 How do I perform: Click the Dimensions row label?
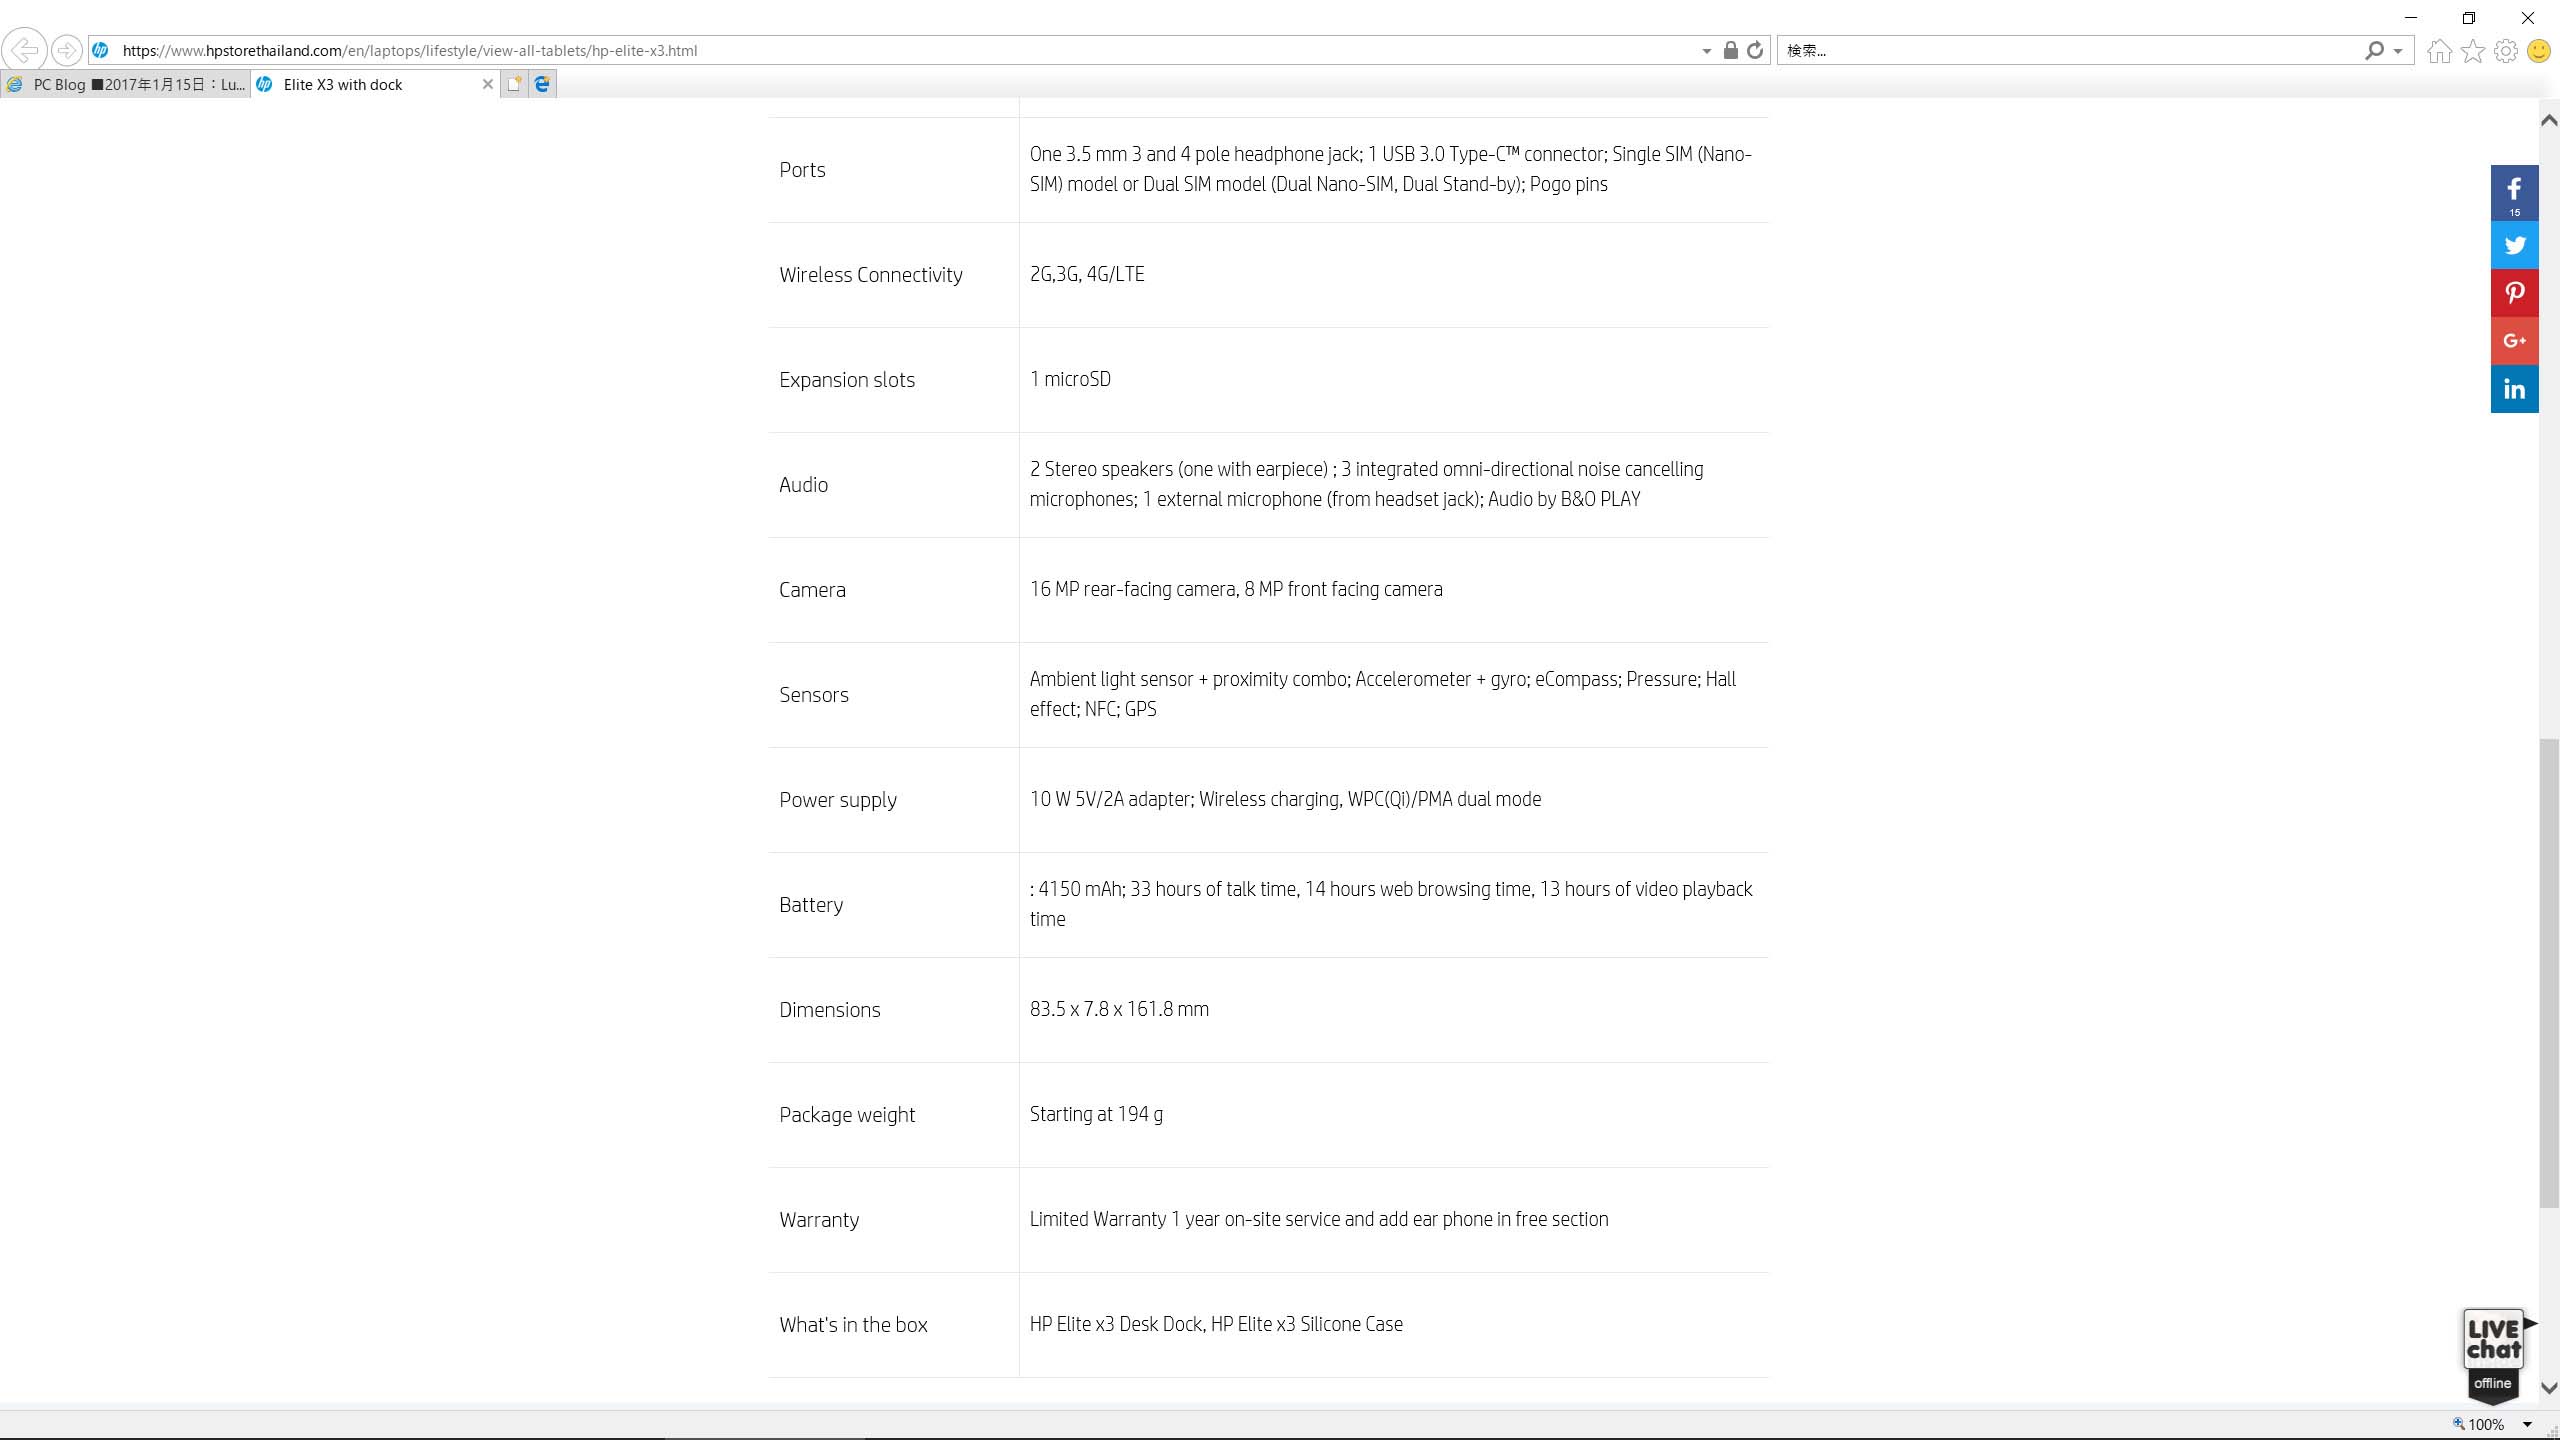(x=830, y=1010)
